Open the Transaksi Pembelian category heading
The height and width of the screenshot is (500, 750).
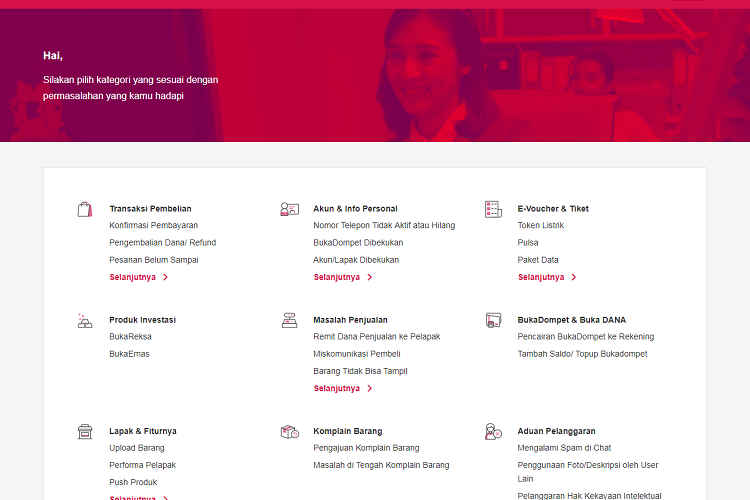coord(150,209)
